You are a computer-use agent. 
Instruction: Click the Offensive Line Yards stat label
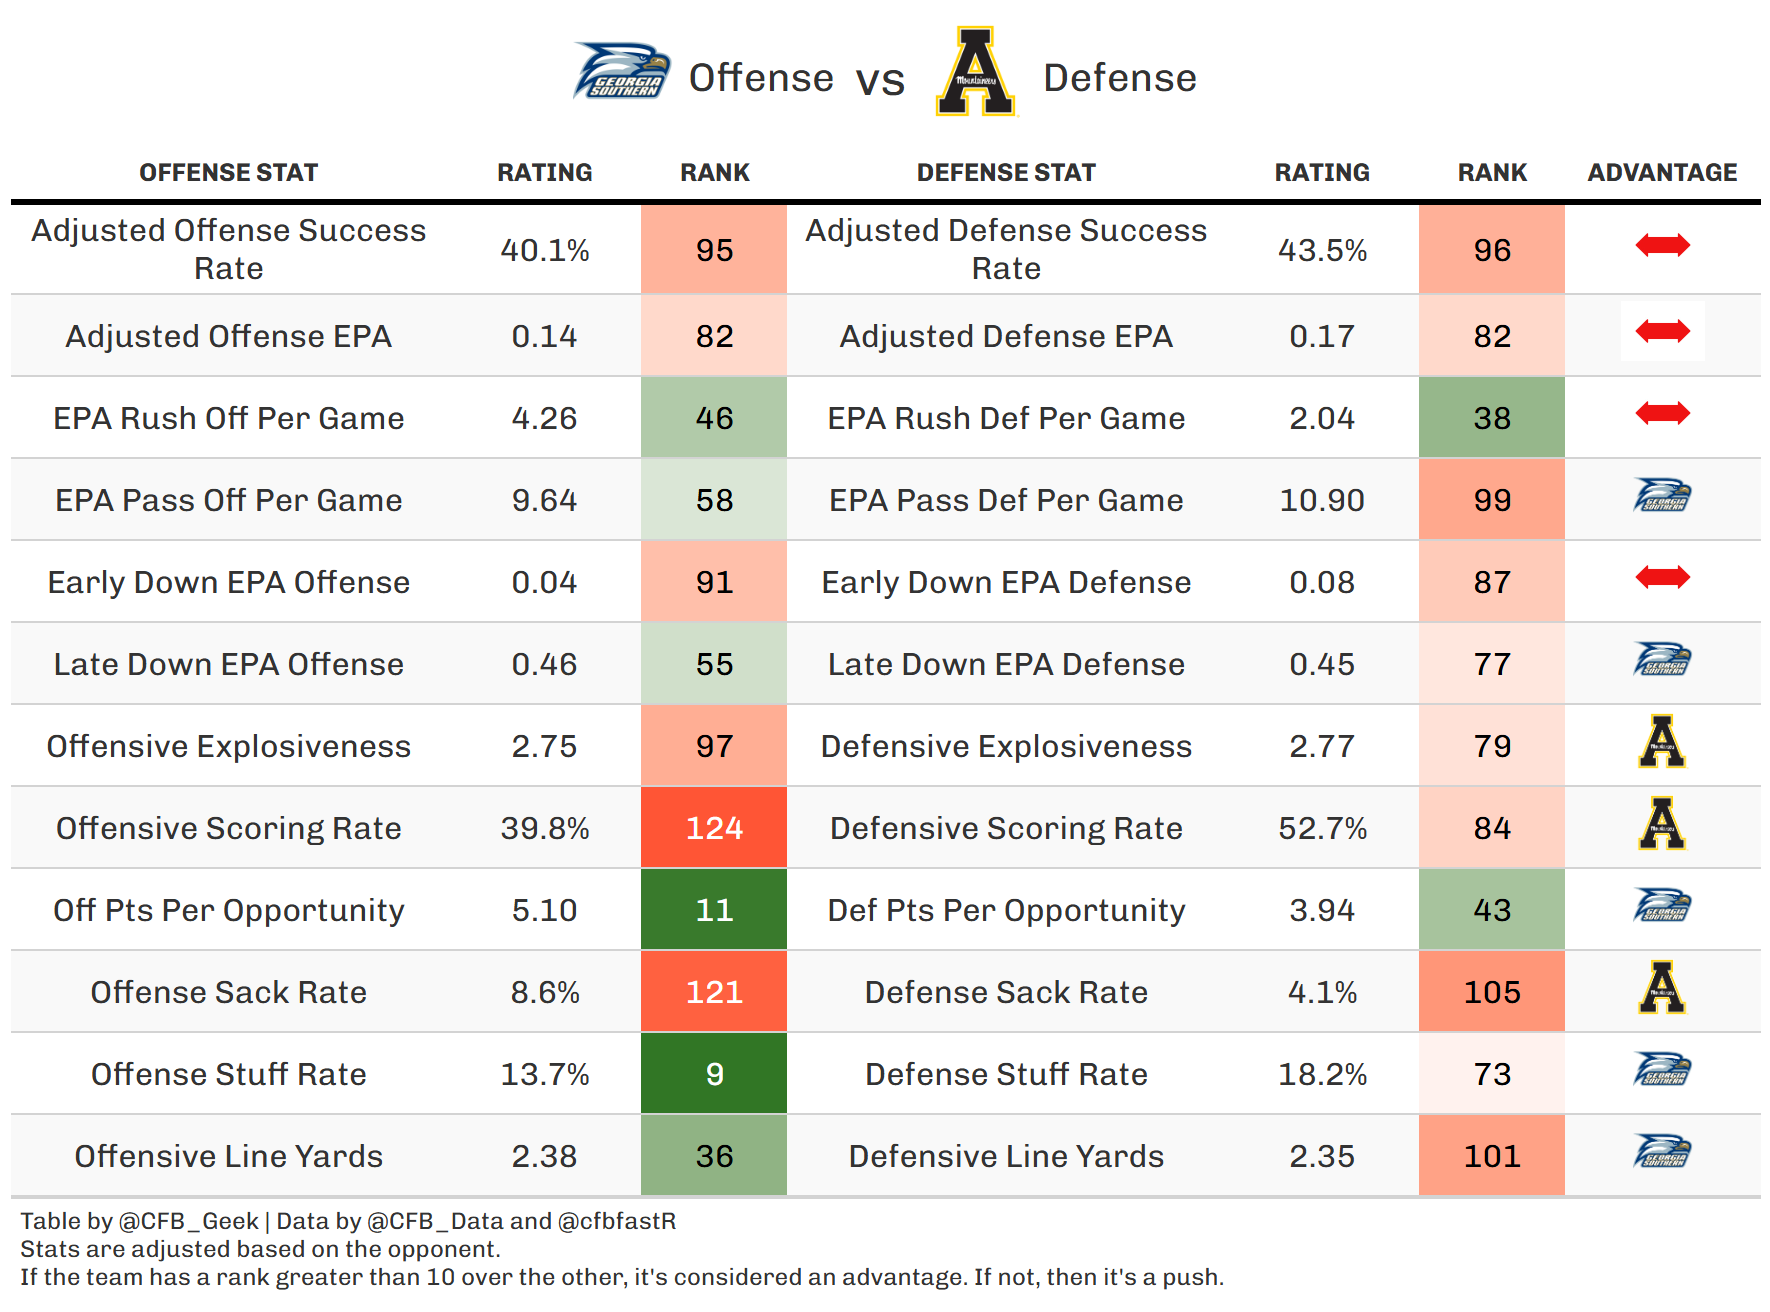[228, 1156]
